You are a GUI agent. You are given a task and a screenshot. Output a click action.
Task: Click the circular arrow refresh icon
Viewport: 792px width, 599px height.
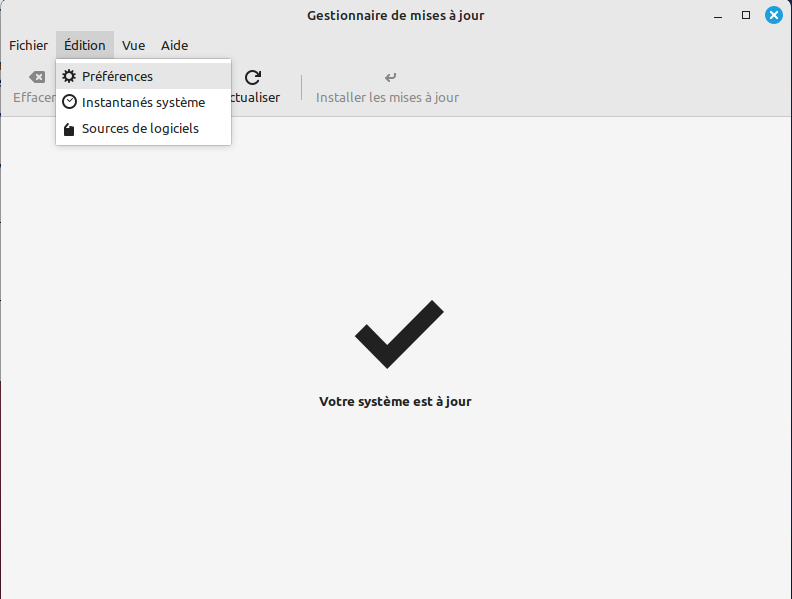click(253, 77)
